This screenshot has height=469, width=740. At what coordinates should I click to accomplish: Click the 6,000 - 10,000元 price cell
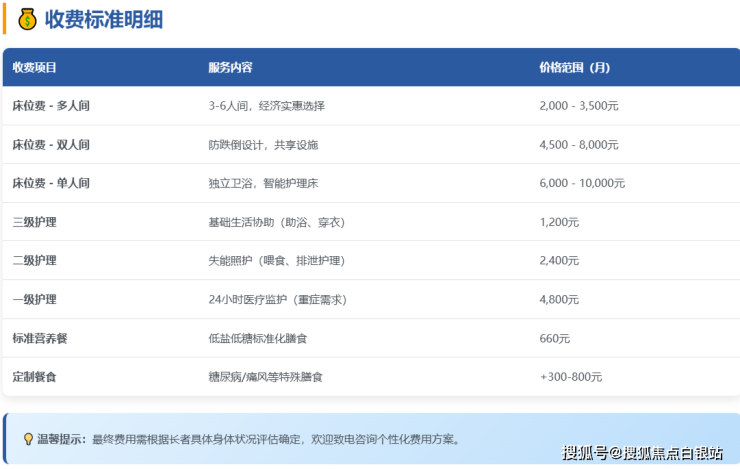click(x=581, y=183)
